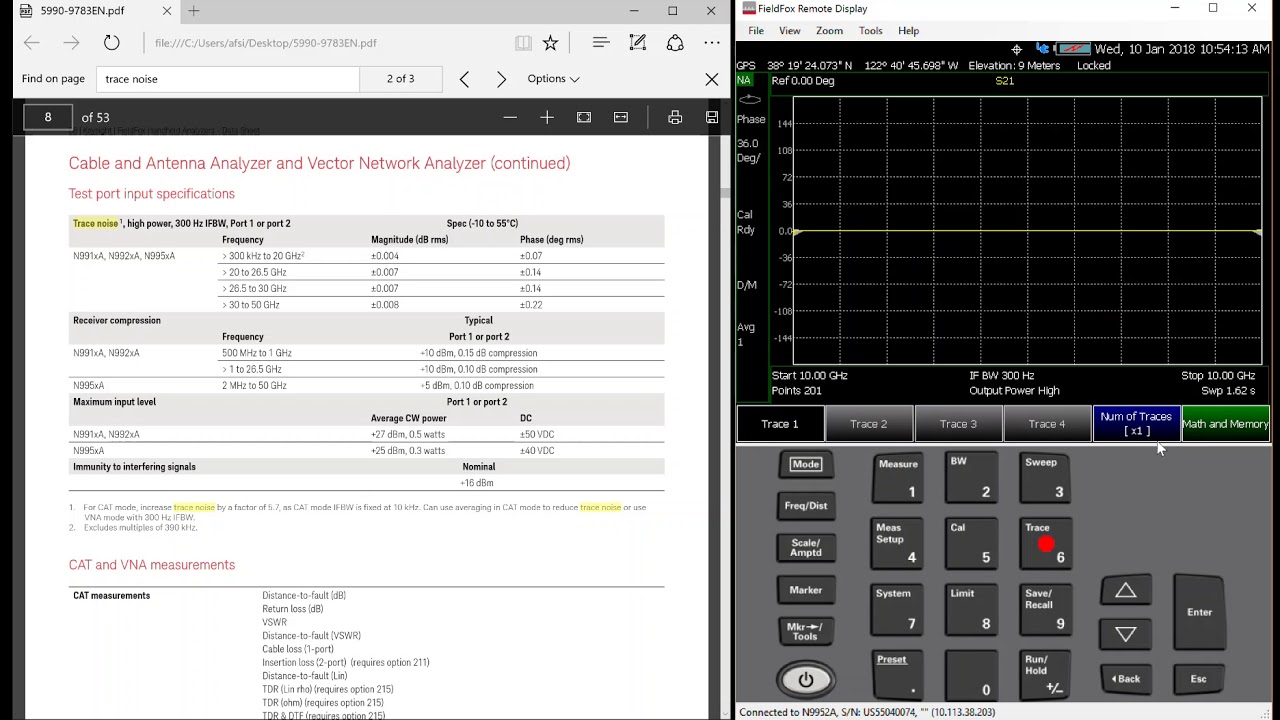
Task: Click the down arrow key
Action: [x=1126, y=634]
